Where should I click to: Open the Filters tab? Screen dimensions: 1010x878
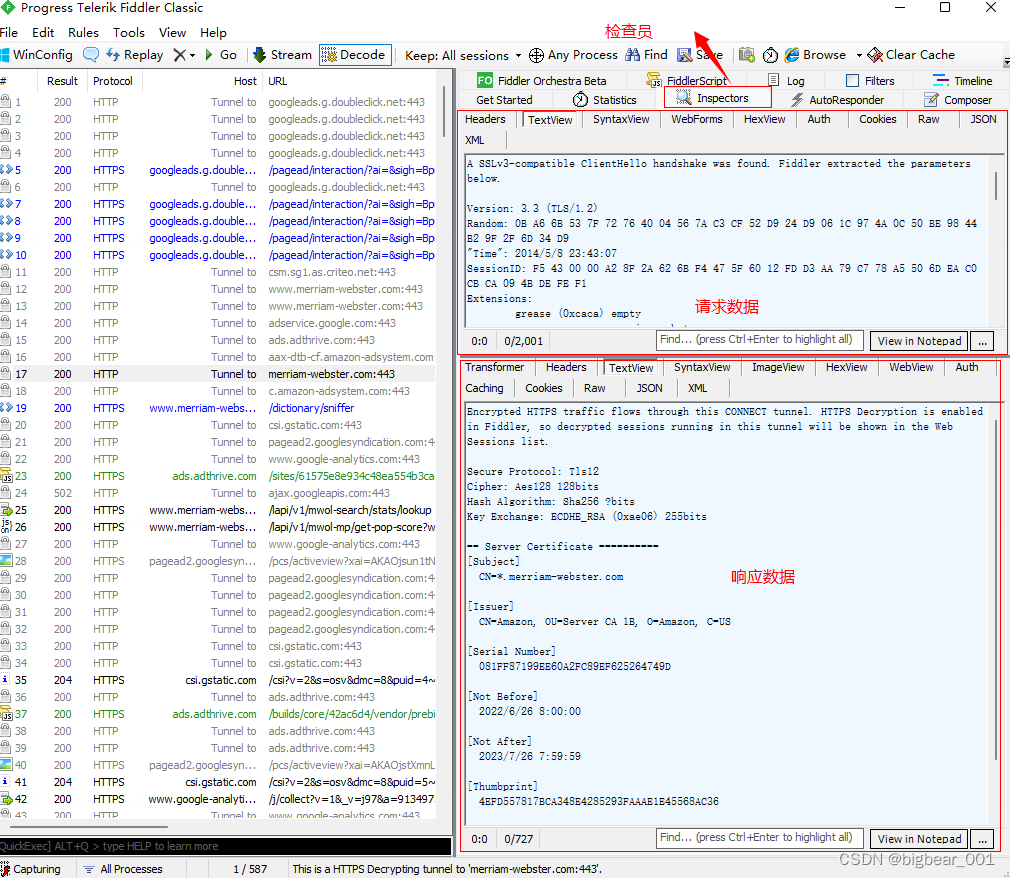pyautogui.click(x=870, y=81)
